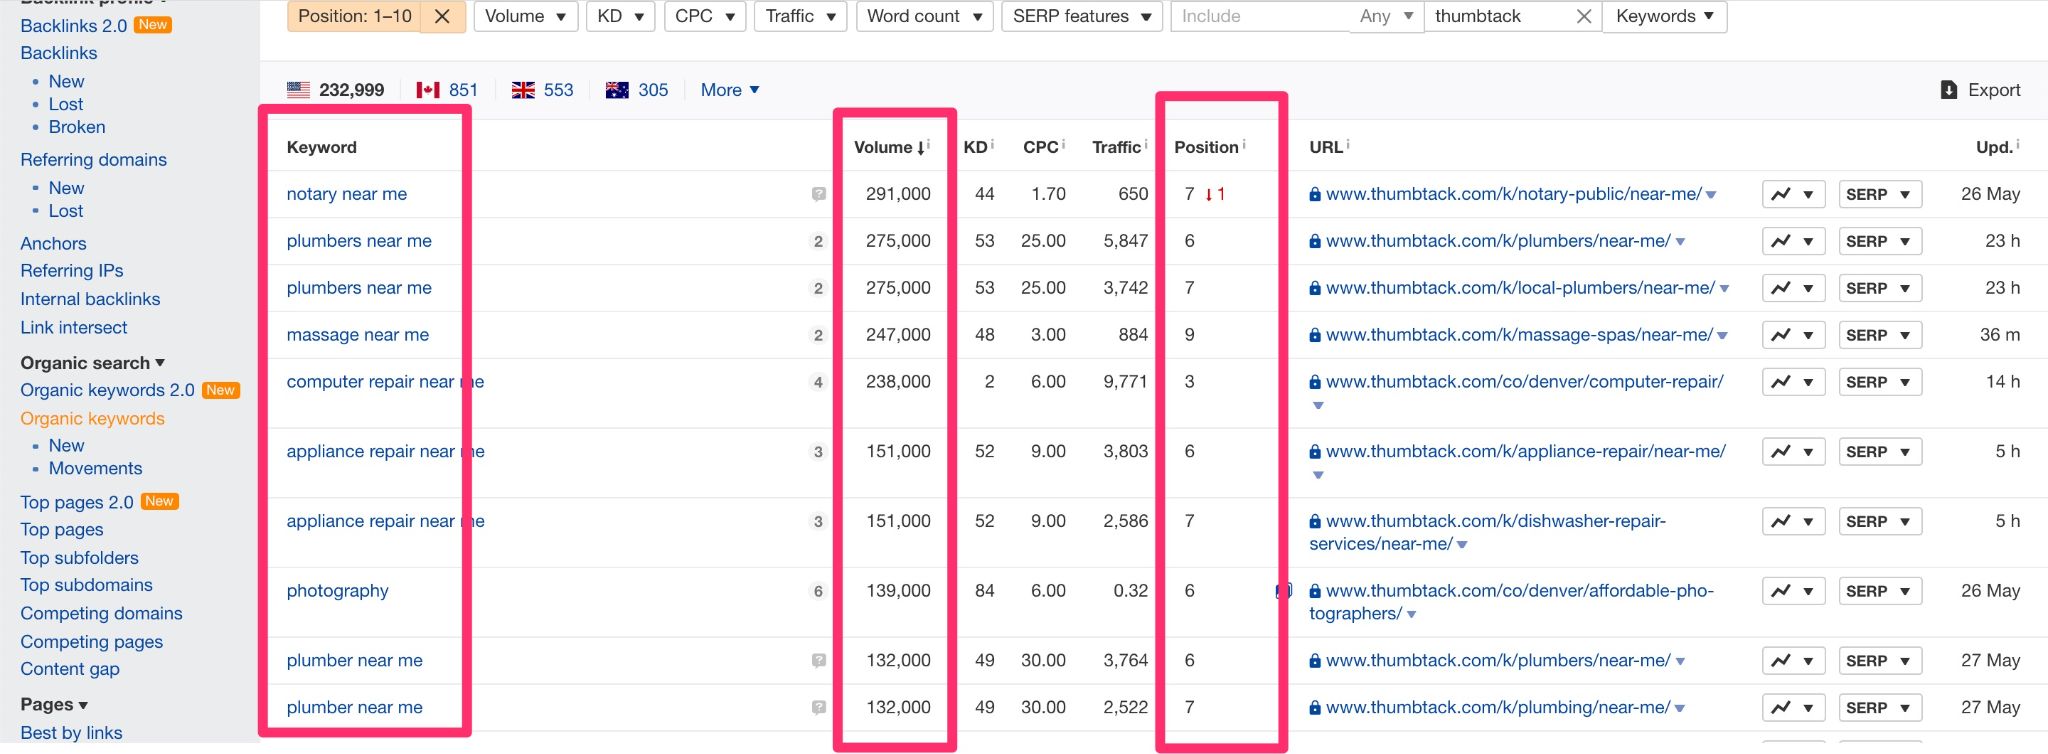
Task: Open the Volume filter dropdown
Action: point(525,16)
